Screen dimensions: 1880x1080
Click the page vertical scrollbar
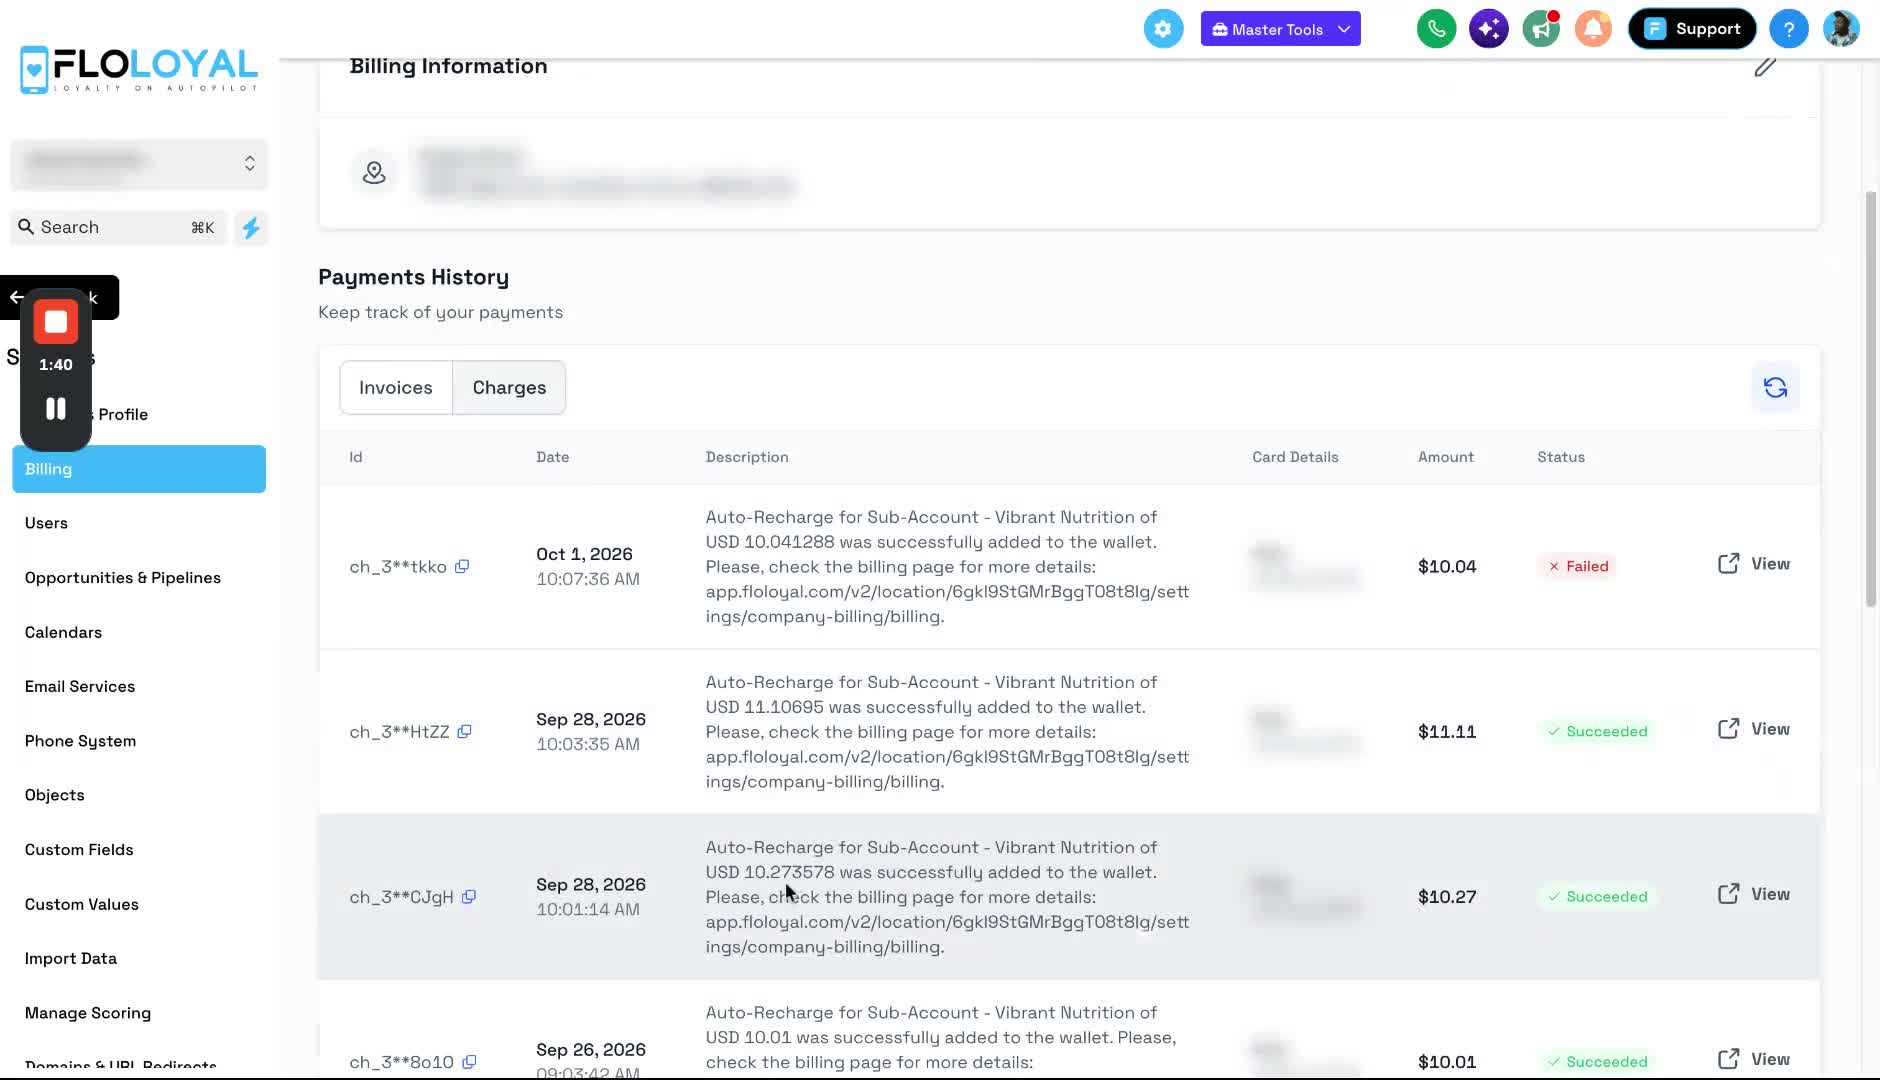(1871, 400)
